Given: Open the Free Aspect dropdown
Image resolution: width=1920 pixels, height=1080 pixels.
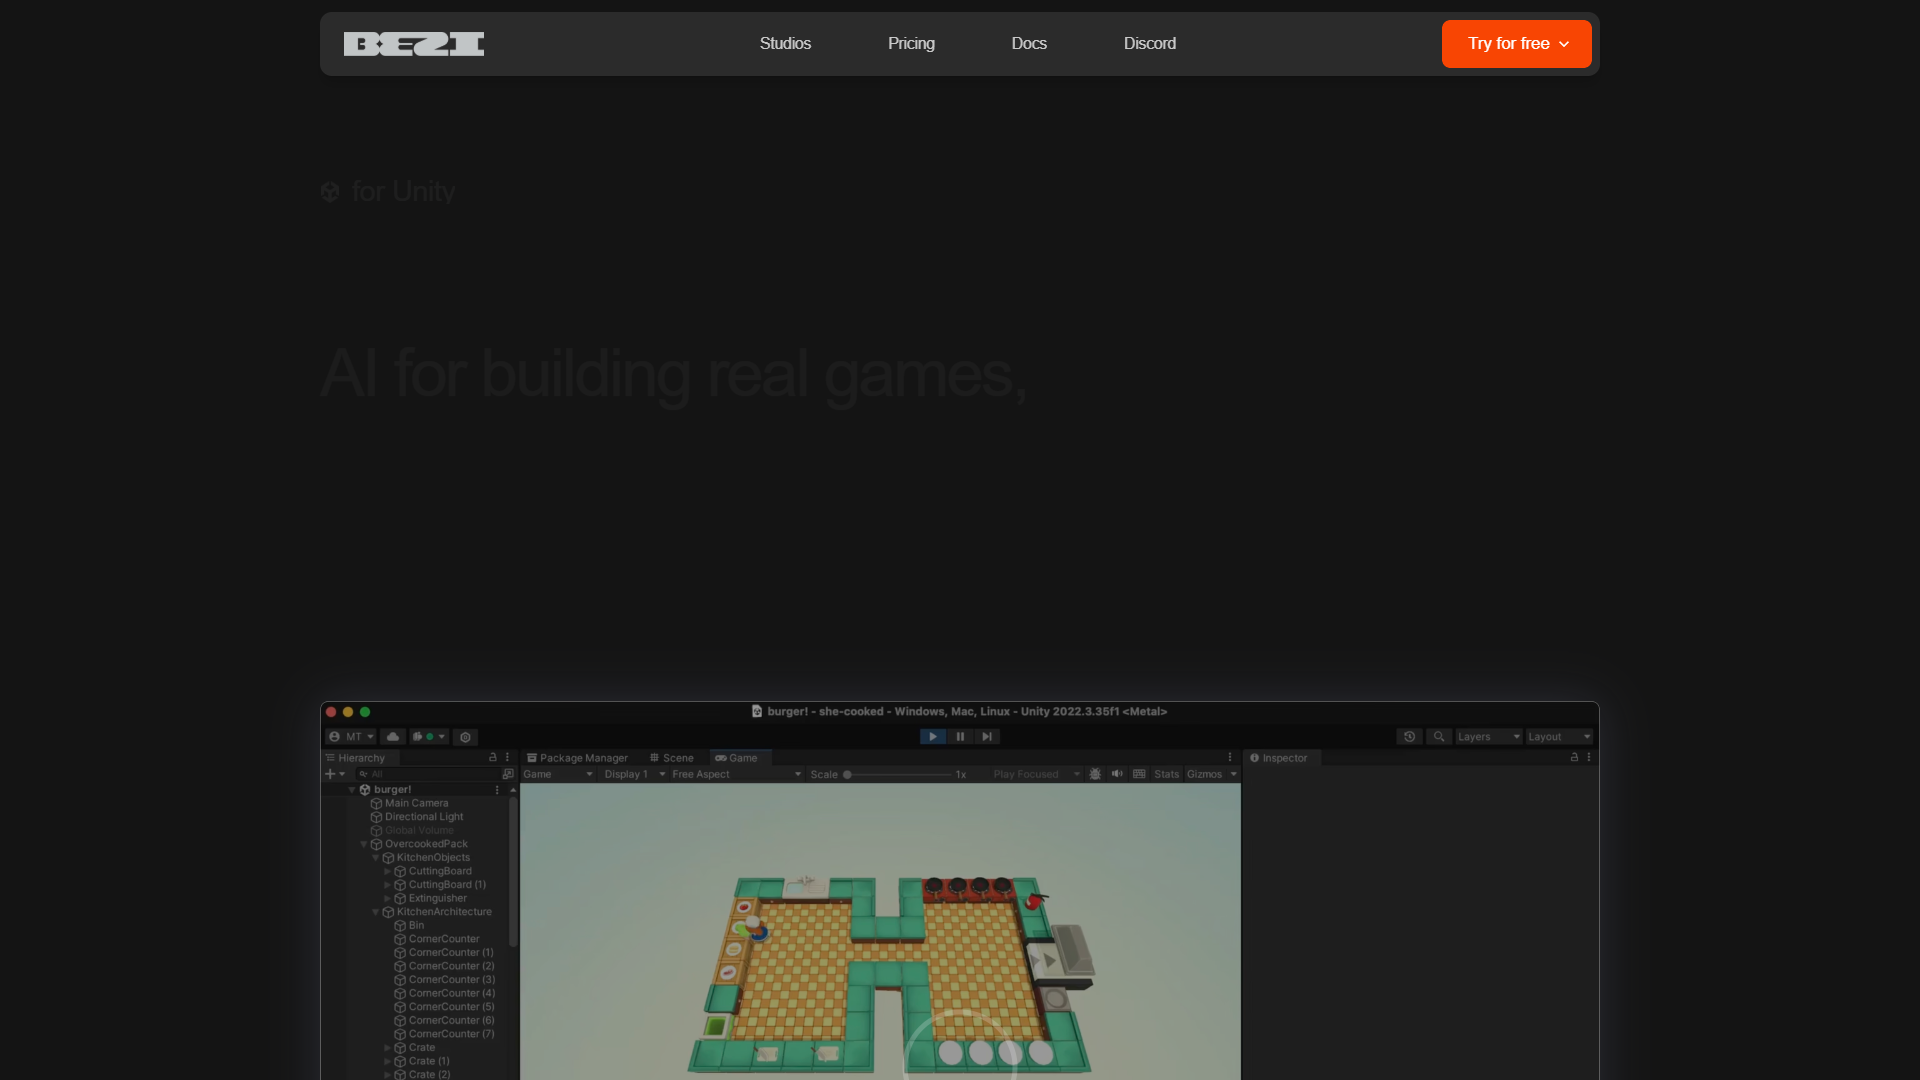Looking at the screenshot, I should click(736, 774).
